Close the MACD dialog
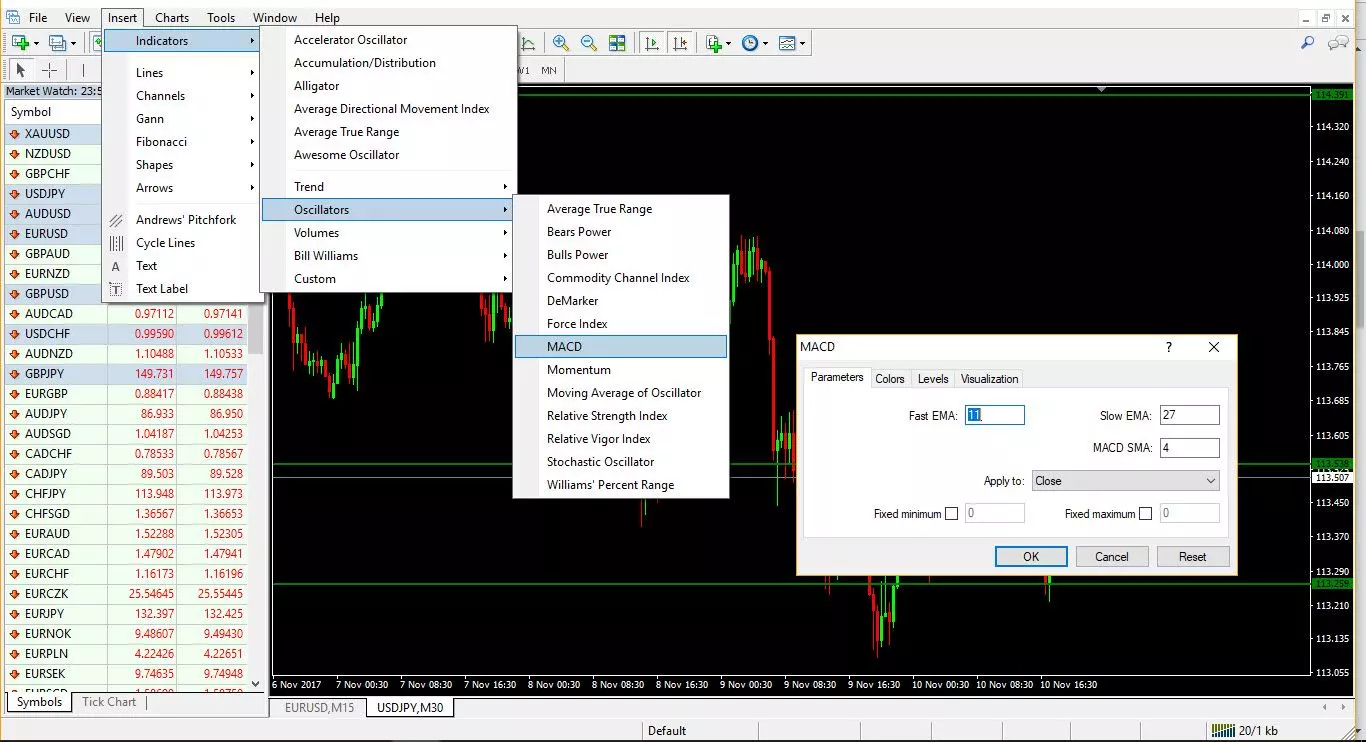Viewport: 1366px width, 742px height. point(1214,347)
